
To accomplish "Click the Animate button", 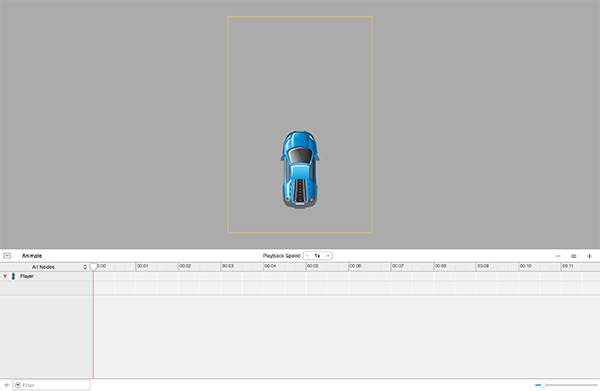I will tap(32, 256).
